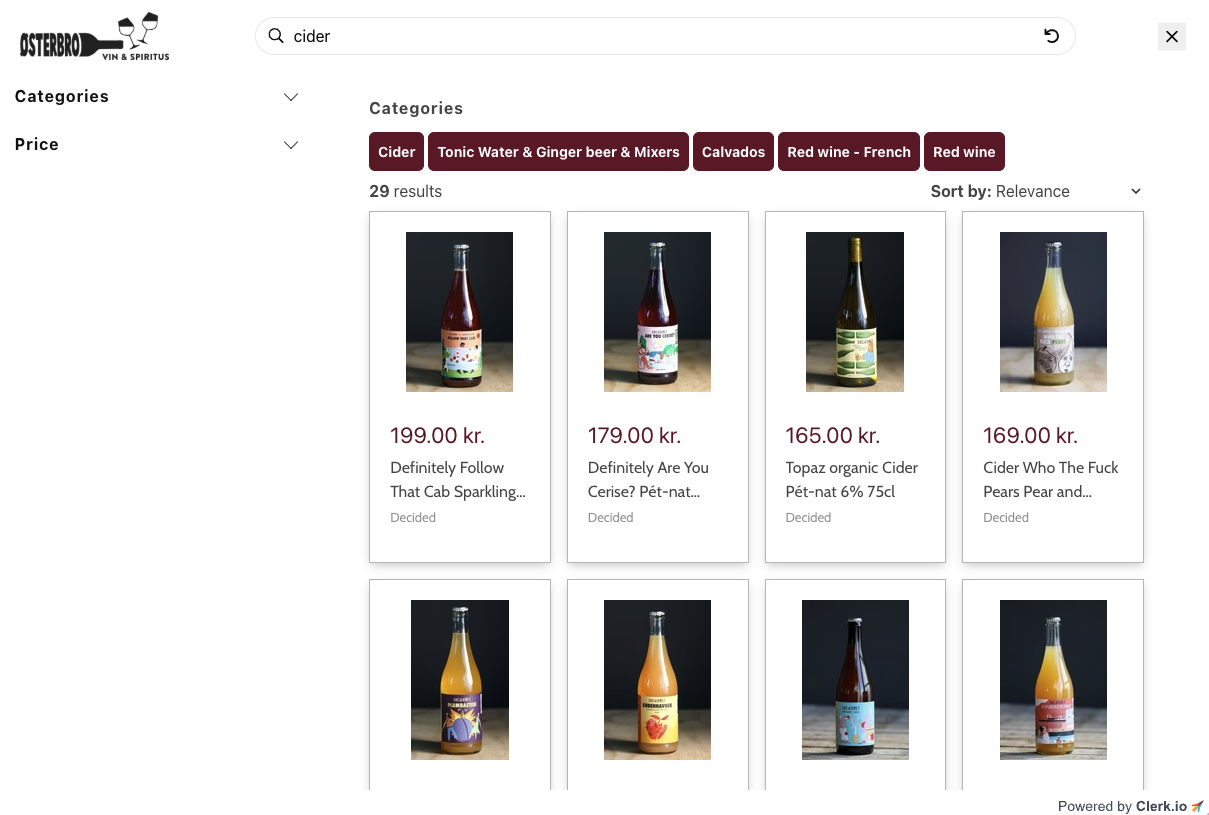Click the Price filter label in sidebar
This screenshot has width=1209, height=815.
coord(37,145)
